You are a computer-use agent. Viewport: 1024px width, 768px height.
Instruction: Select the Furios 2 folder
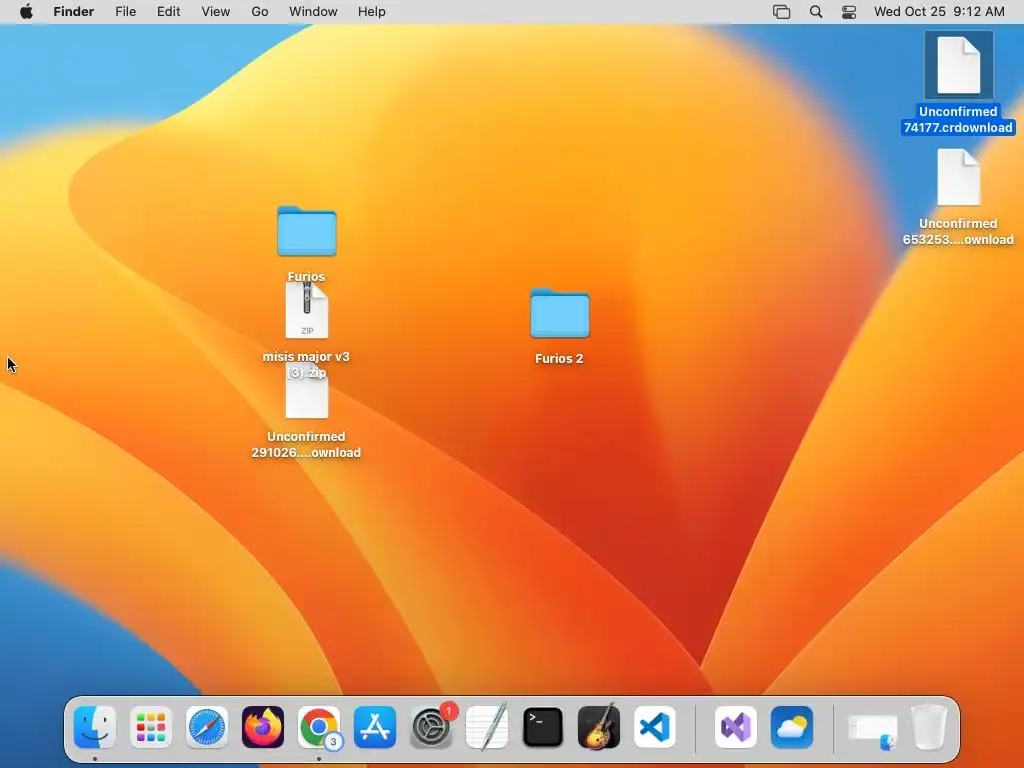pos(560,313)
